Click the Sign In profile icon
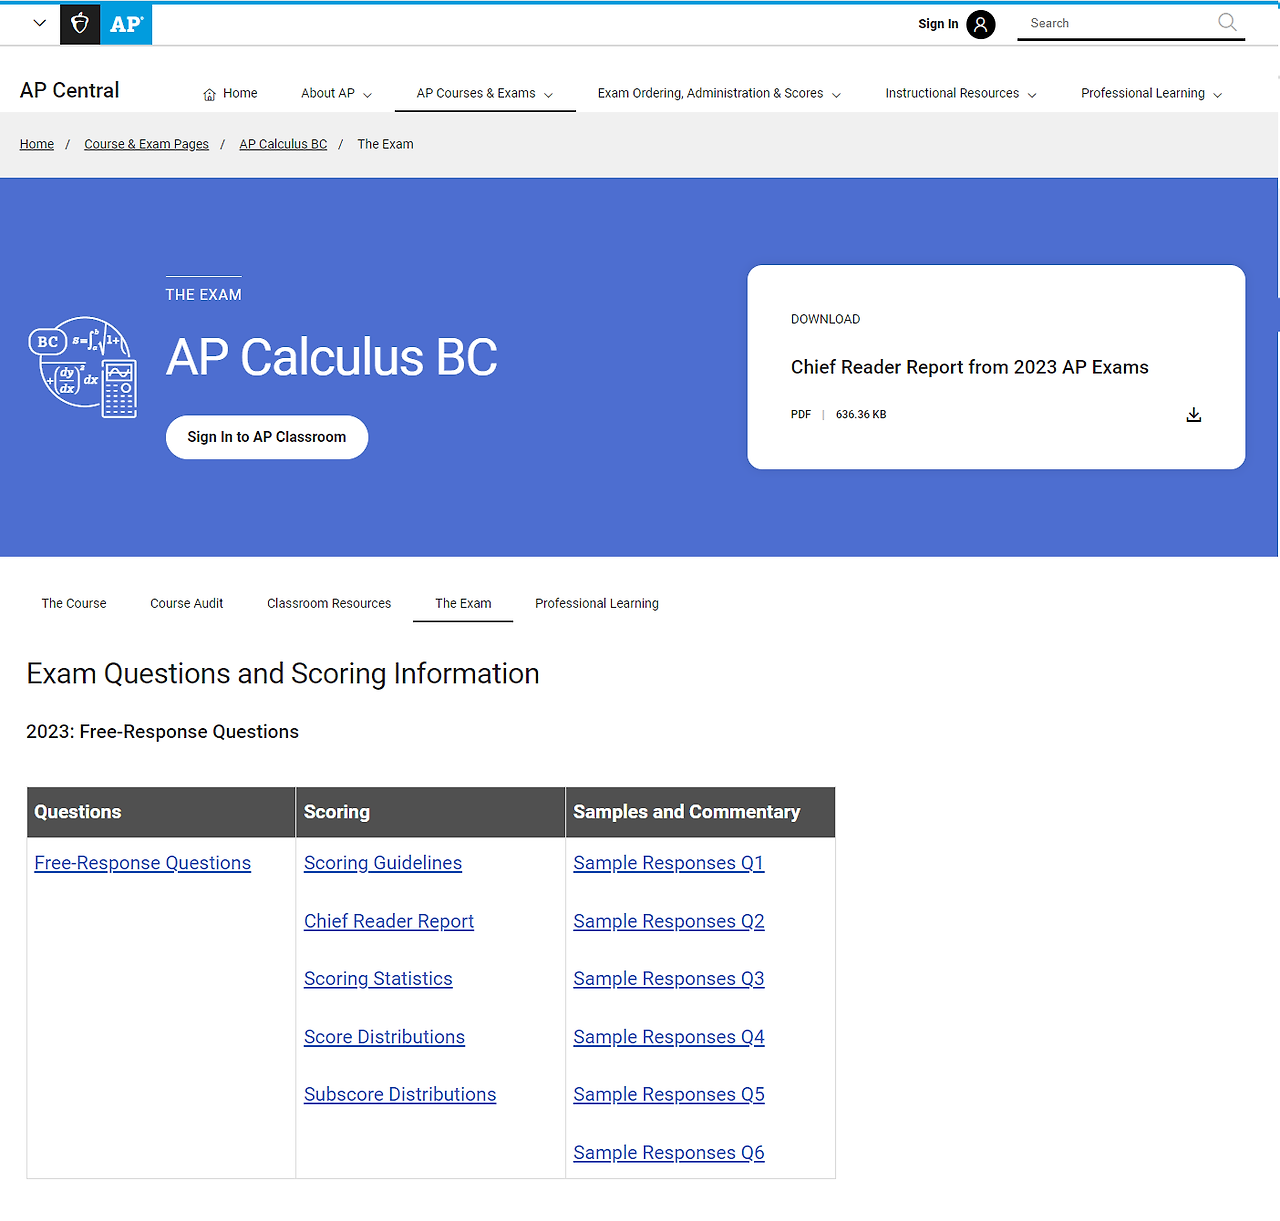 tap(981, 24)
